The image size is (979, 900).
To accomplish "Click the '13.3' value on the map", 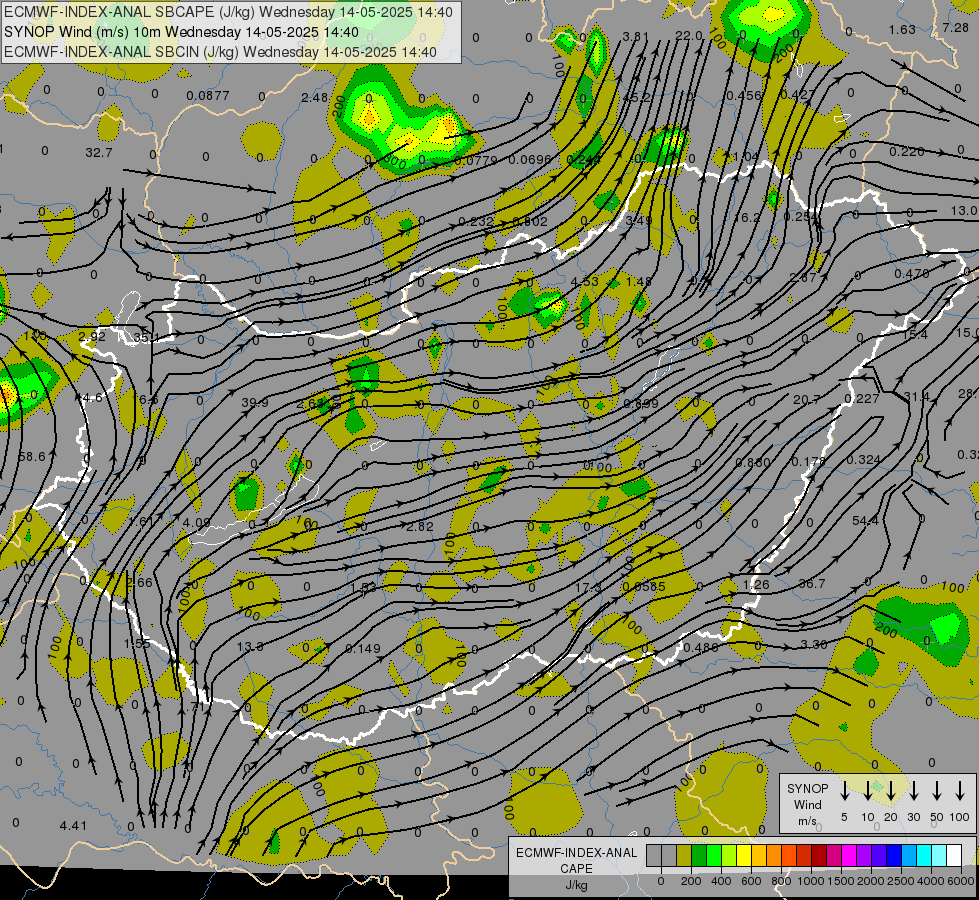I will 250,646.
